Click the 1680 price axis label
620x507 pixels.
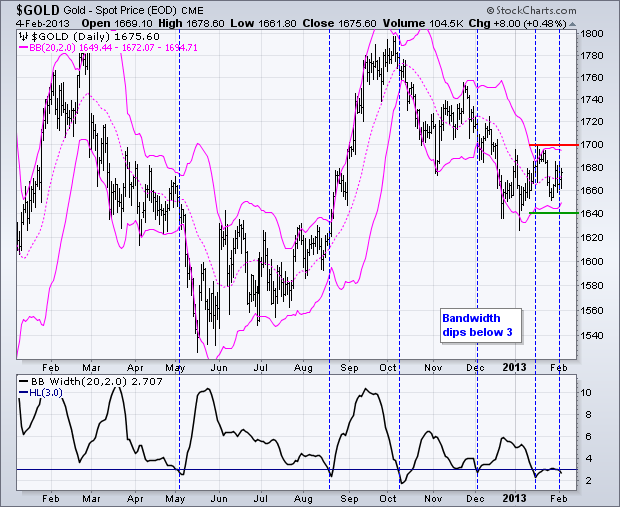[592, 168]
